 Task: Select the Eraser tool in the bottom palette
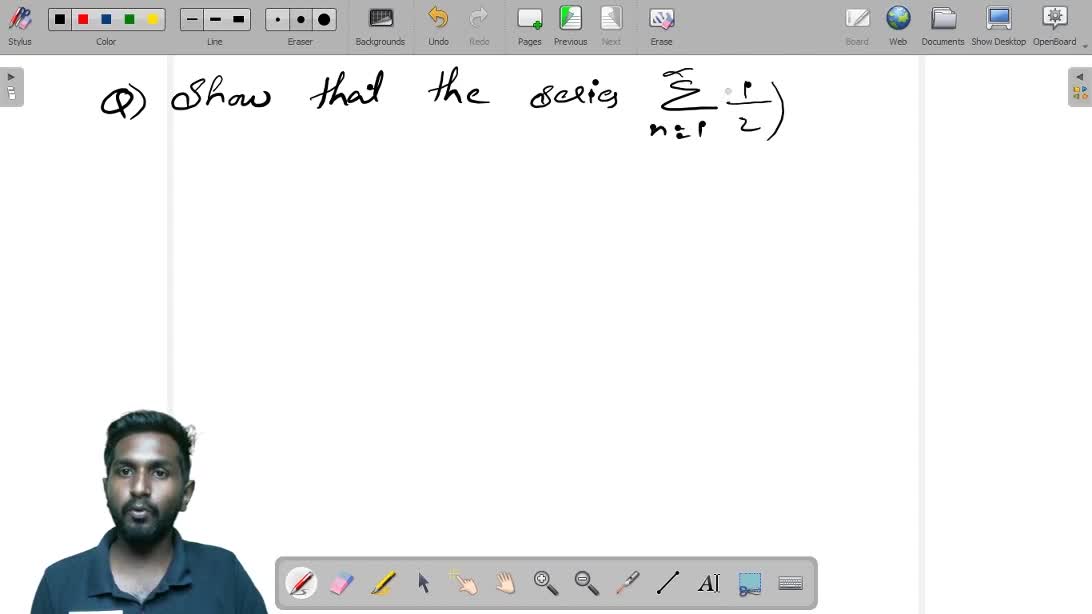tap(342, 583)
